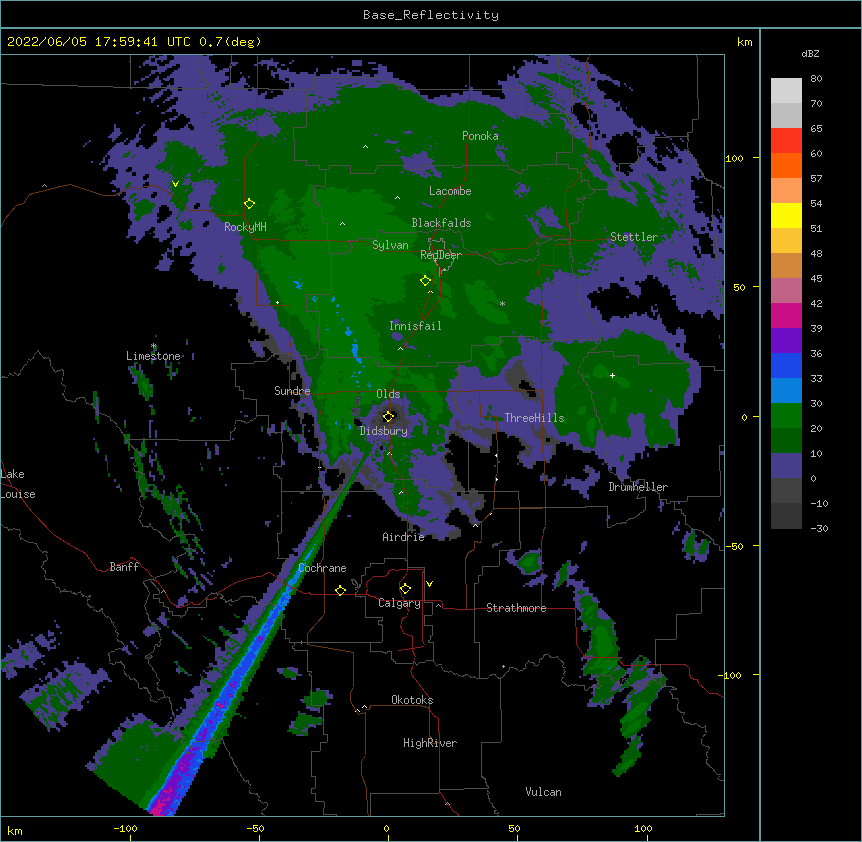Select the yellow legend band below 54 dBZ
This screenshot has width=862, height=842.
[x=786, y=215]
